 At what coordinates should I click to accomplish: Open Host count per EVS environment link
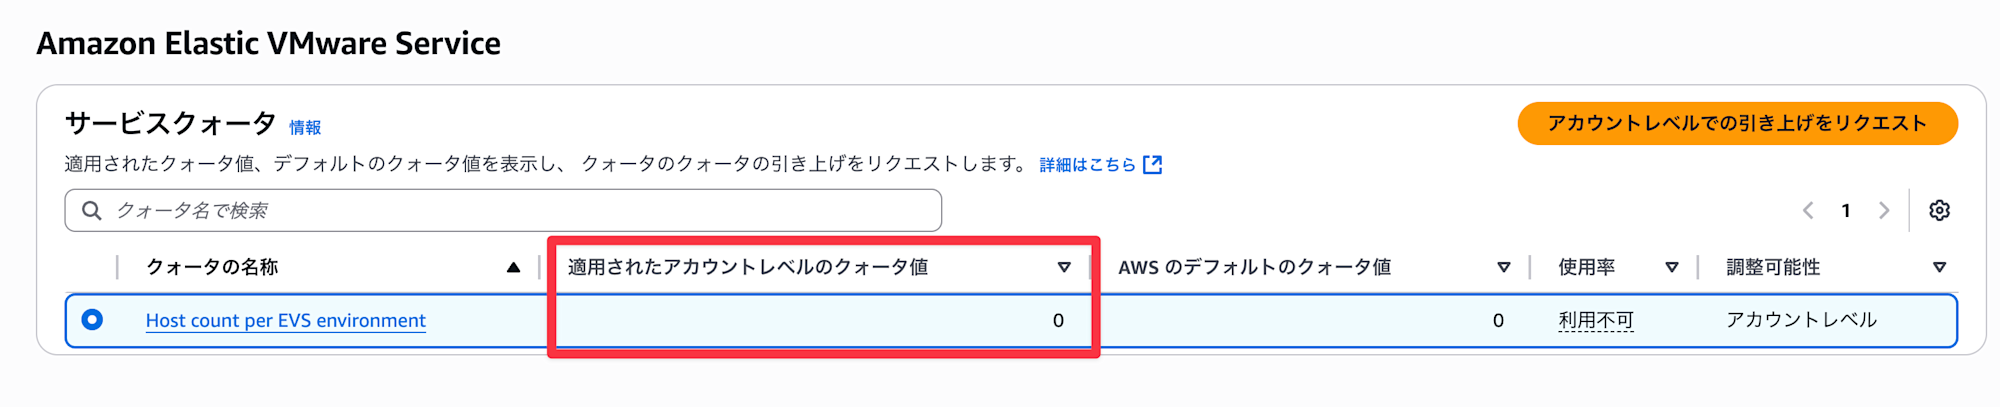286,320
